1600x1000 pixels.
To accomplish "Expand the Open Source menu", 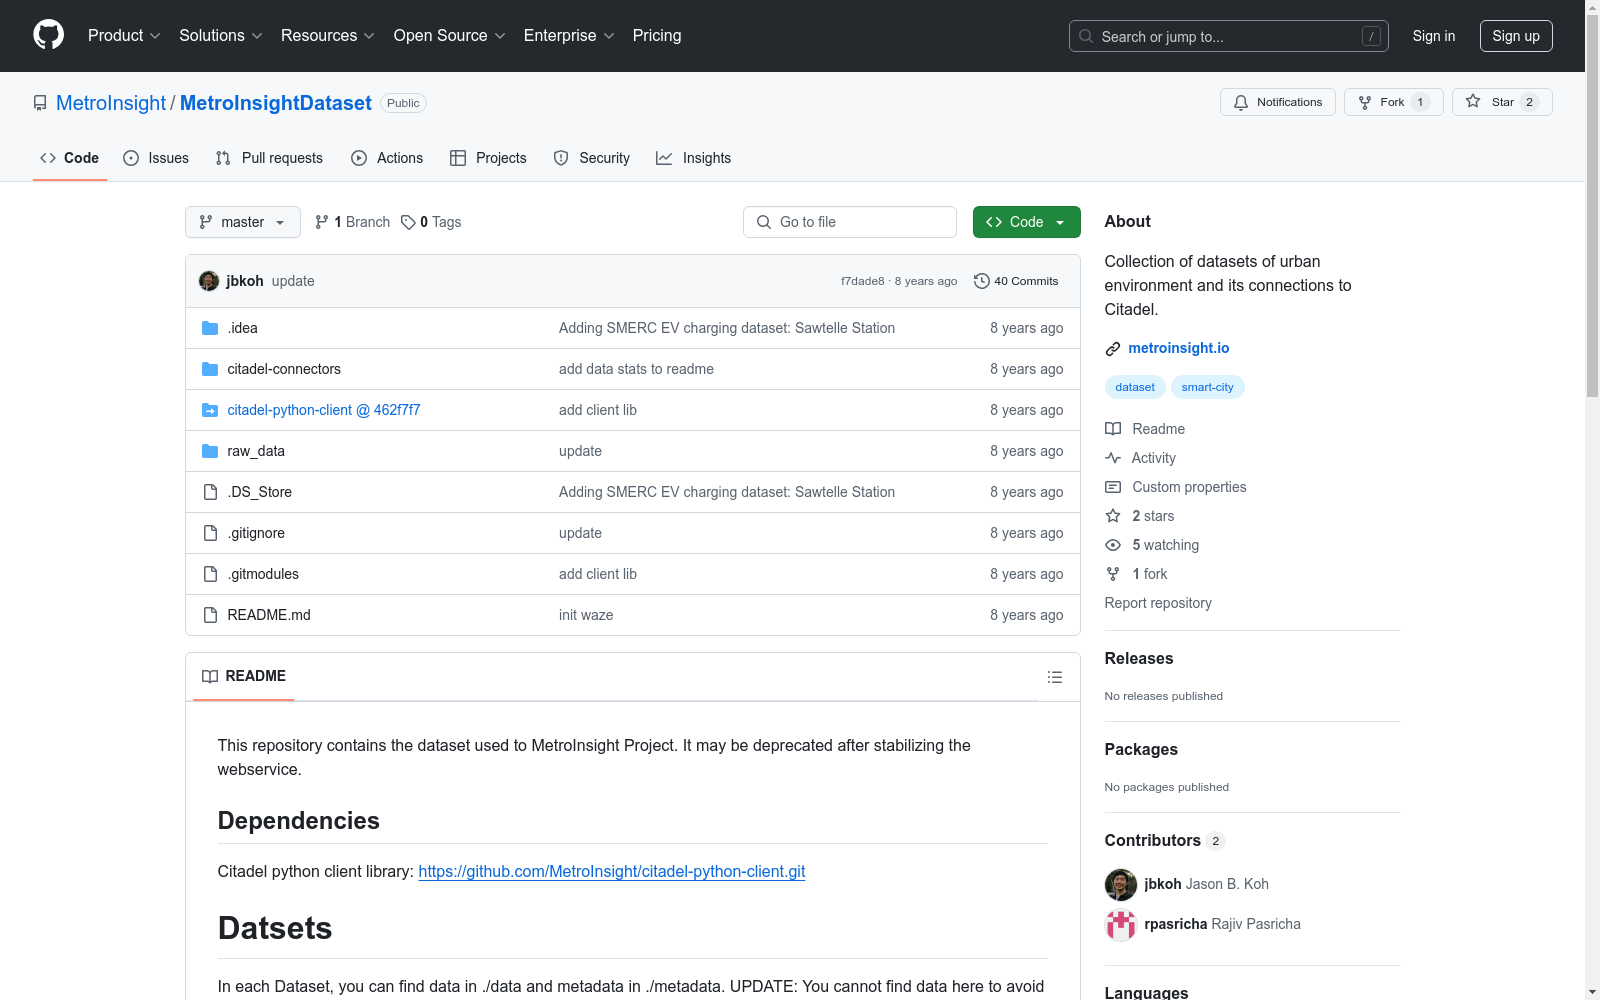I will click(x=450, y=35).
